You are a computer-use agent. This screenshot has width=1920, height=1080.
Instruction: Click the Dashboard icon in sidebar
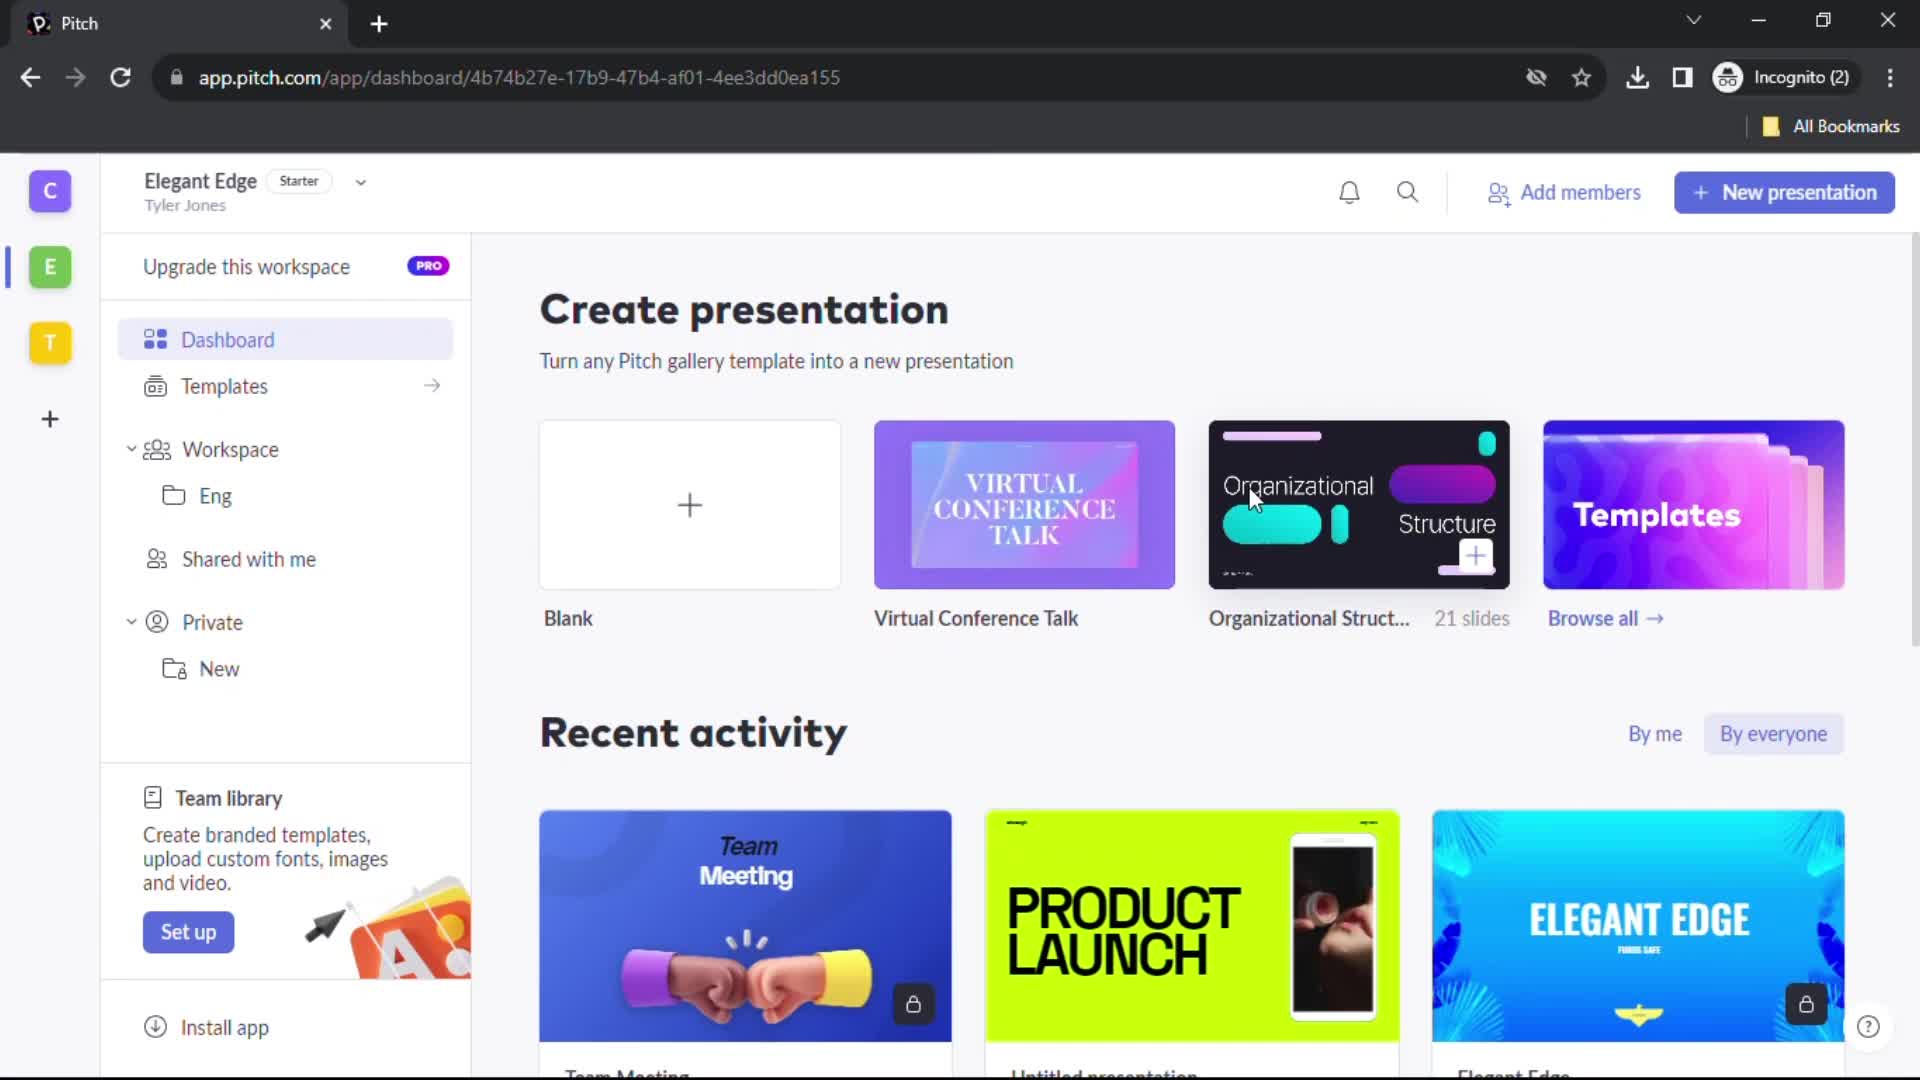tap(154, 339)
